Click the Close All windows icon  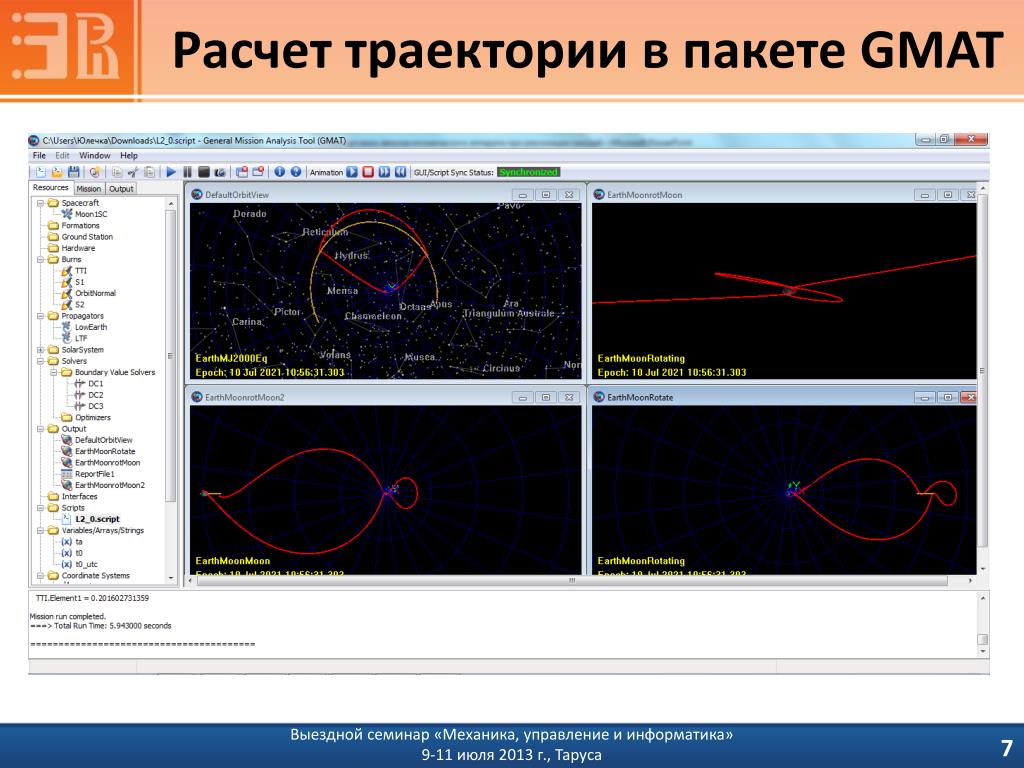242,172
